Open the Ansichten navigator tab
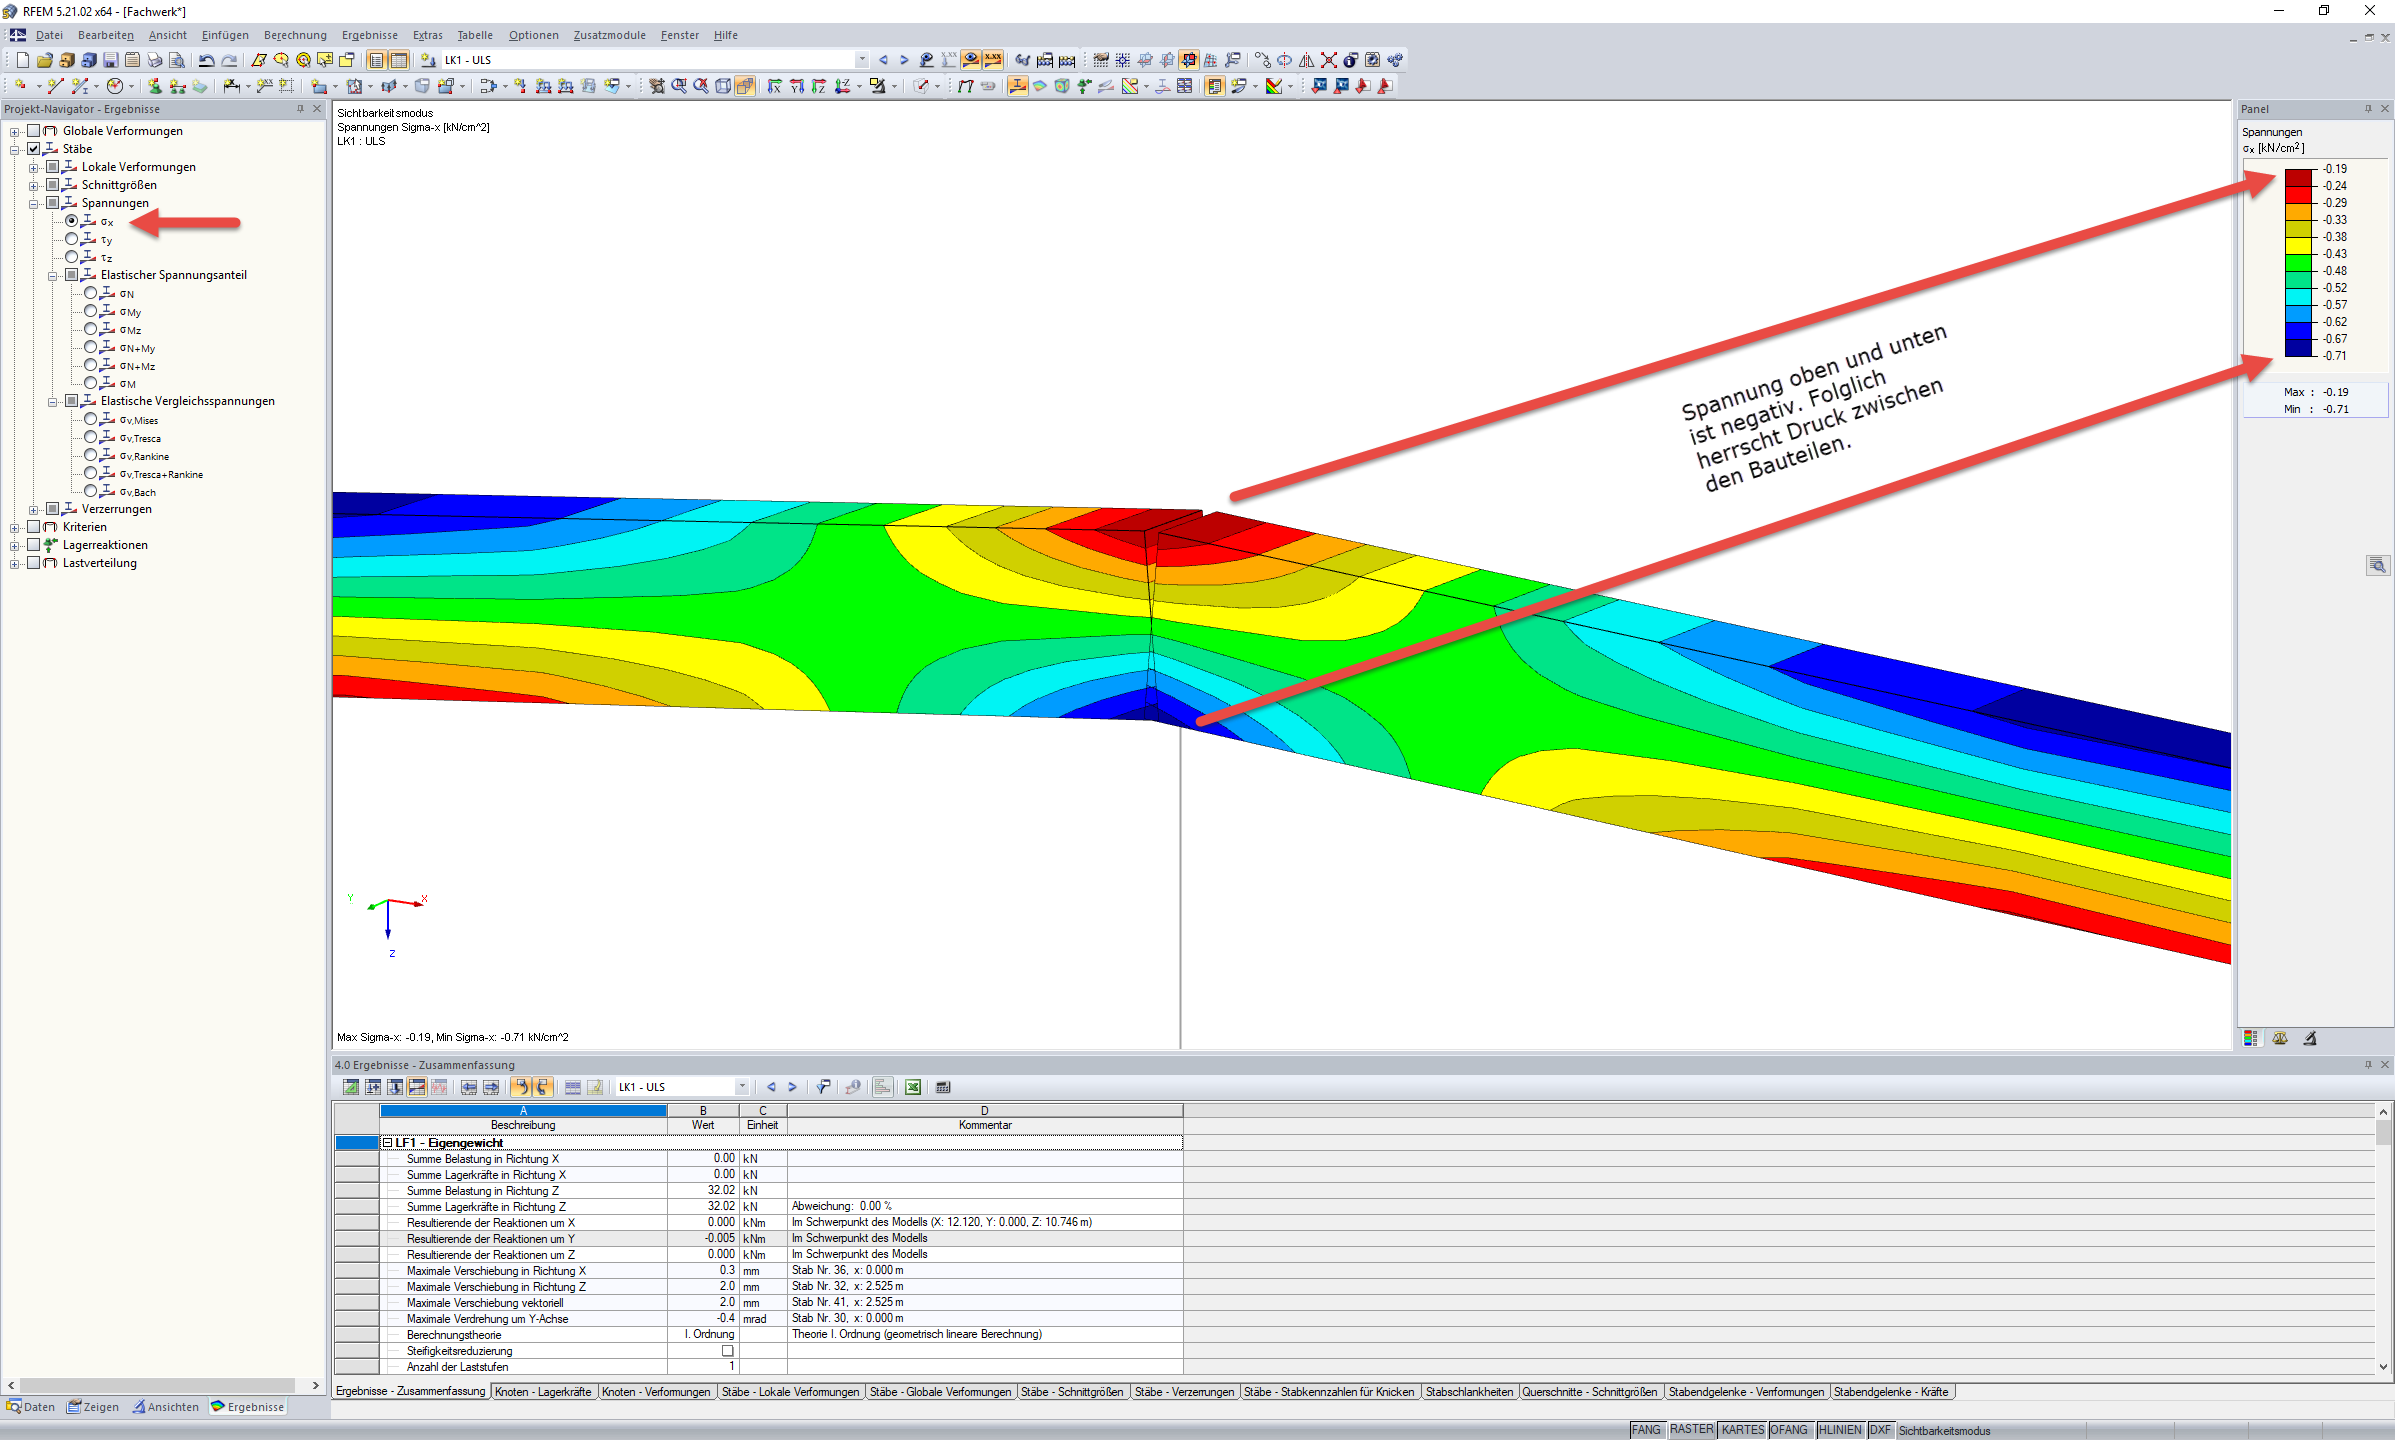This screenshot has height=1440, width=2395. [165, 1407]
